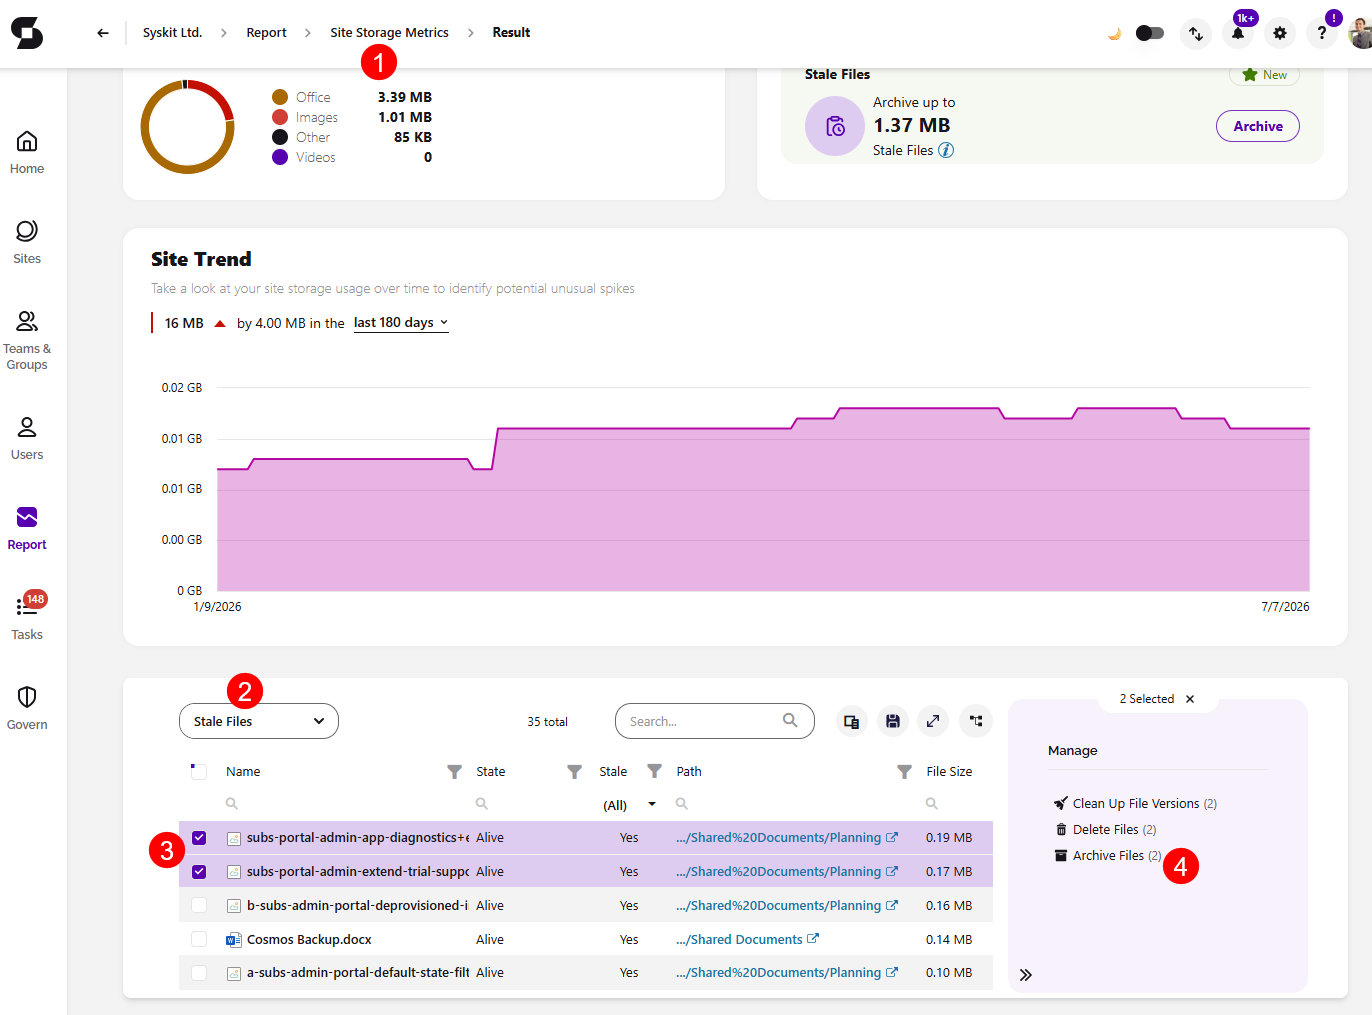Image resolution: width=1372 pixels, height=1015 pixels.
Task: Click the column chooser tree icon
Action: tap(975, 721)
